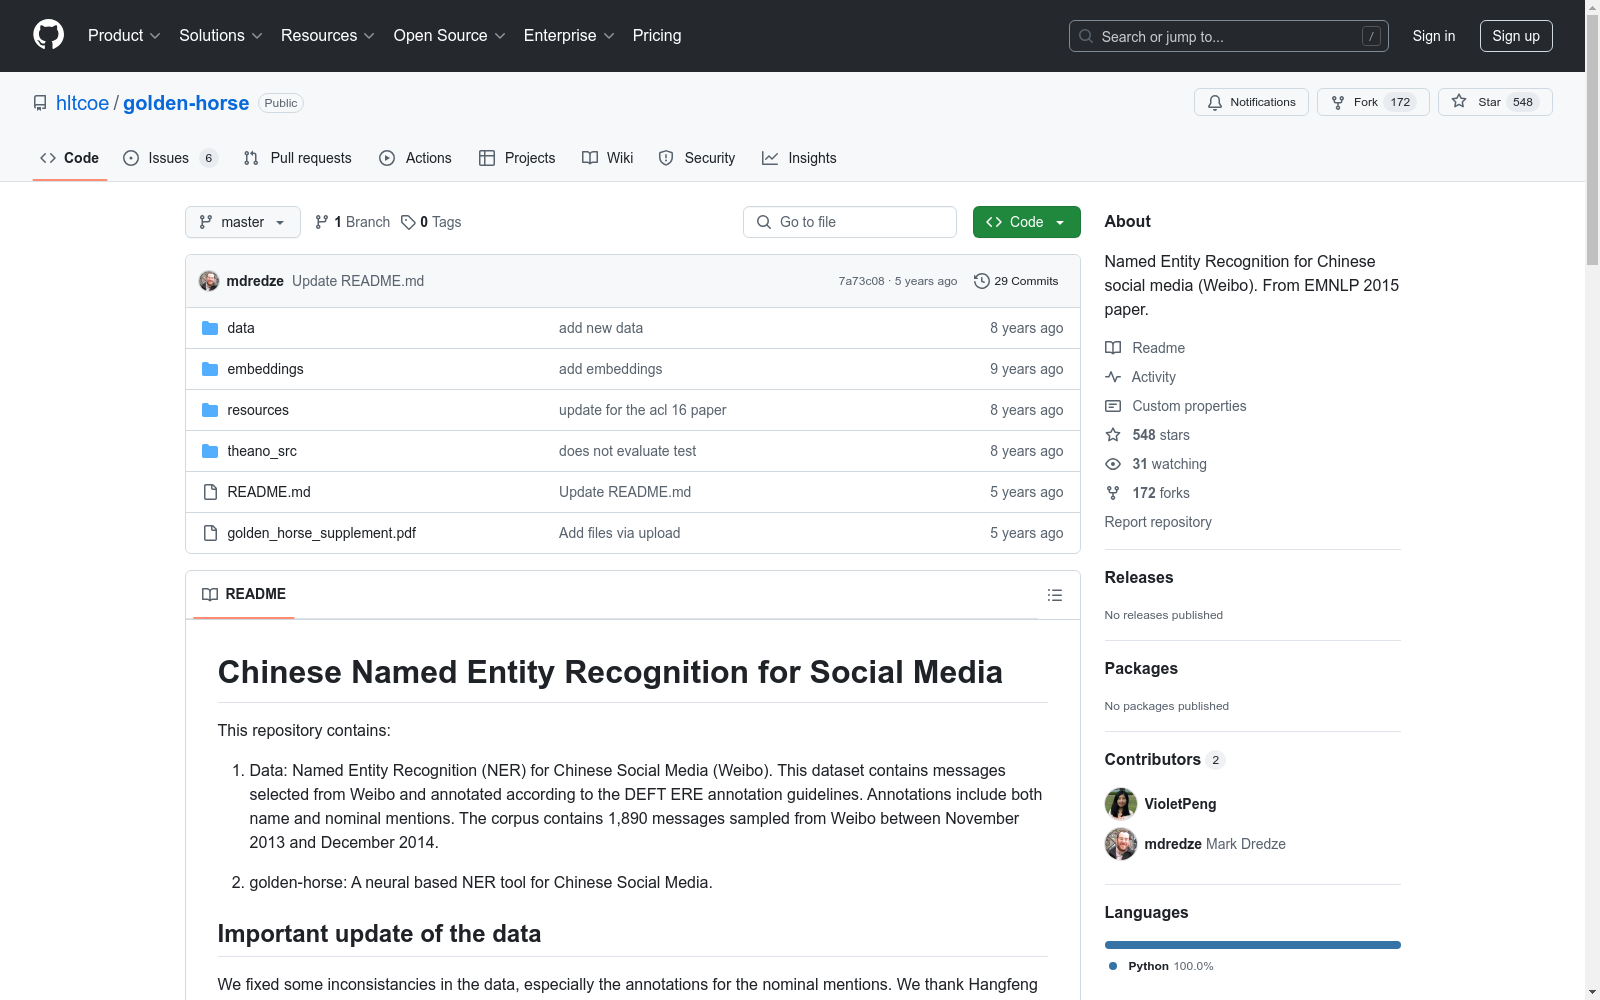1600x1000 pixels.
Task: Open commit hash 7a73c08
Action: click(x=861, y=281)
